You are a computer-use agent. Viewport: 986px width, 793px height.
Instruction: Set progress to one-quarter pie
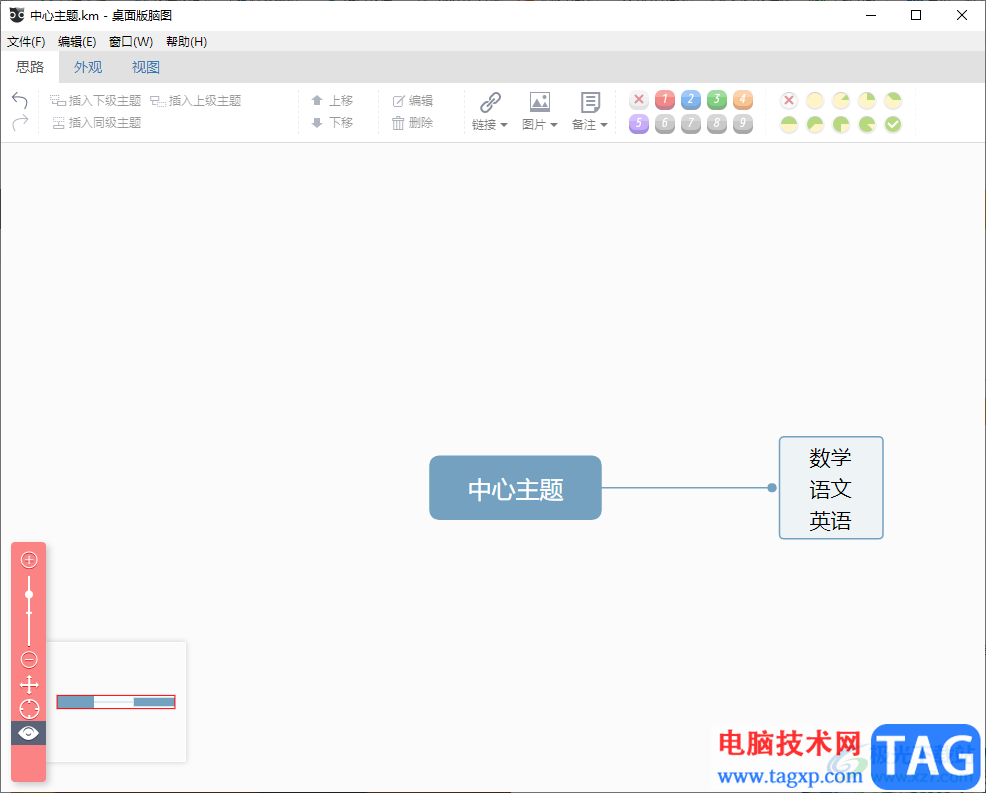867,100
